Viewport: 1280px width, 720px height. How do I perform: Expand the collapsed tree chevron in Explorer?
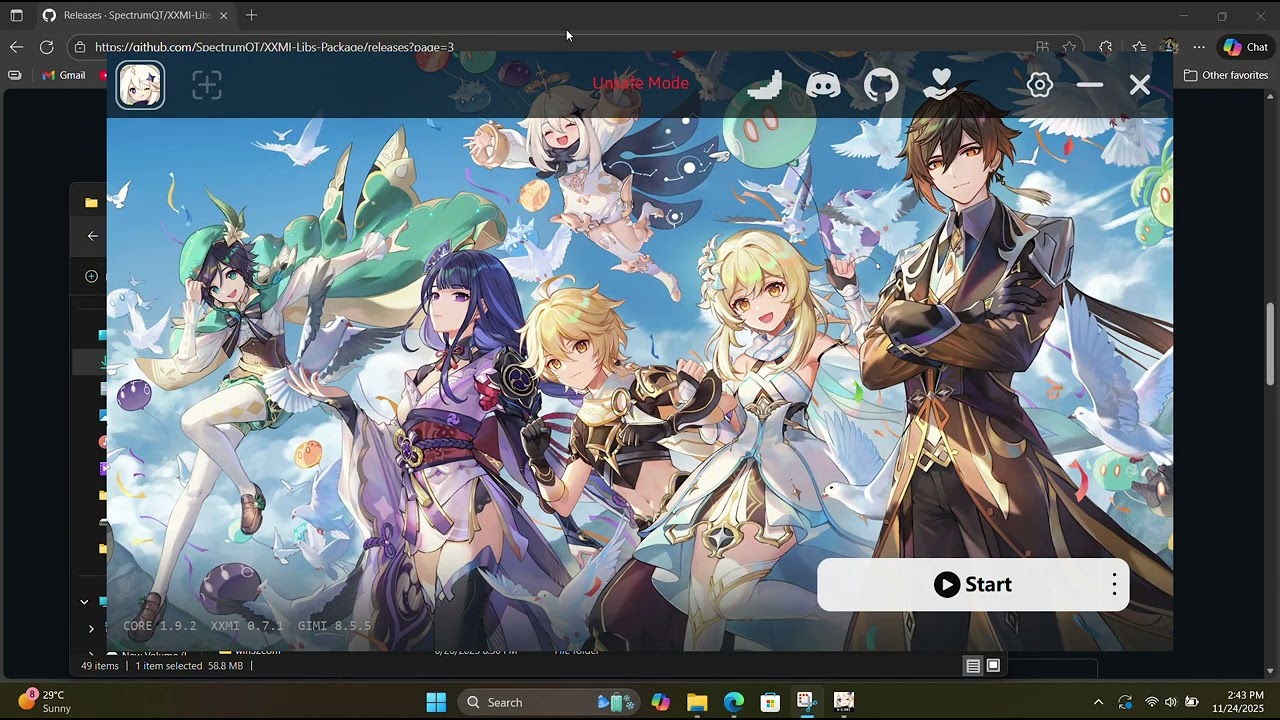91,629
